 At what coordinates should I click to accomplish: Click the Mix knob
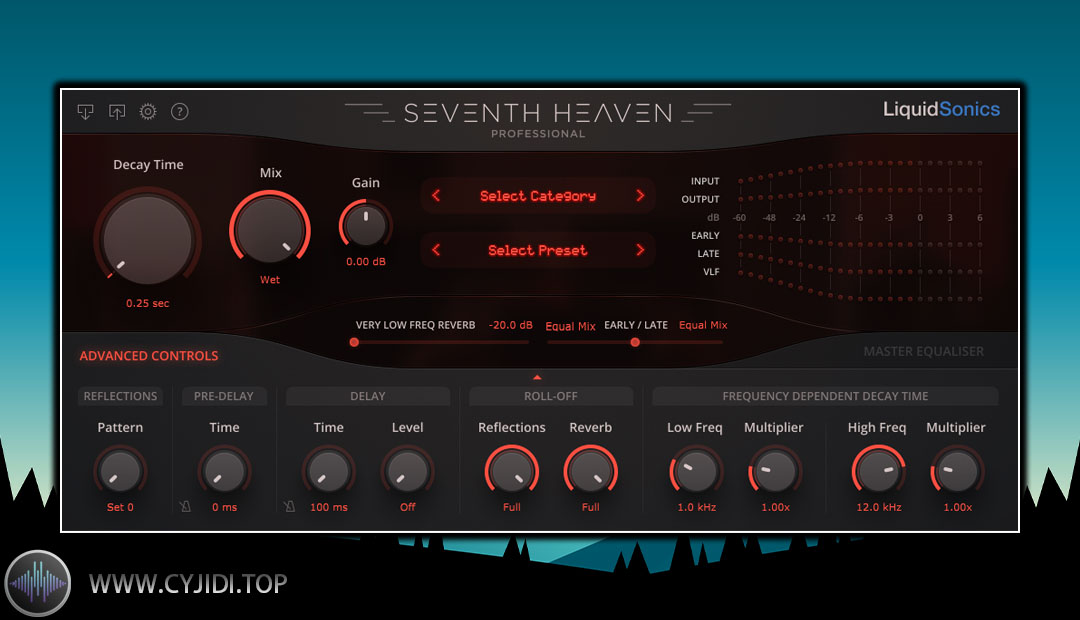(x=270, y=228)
